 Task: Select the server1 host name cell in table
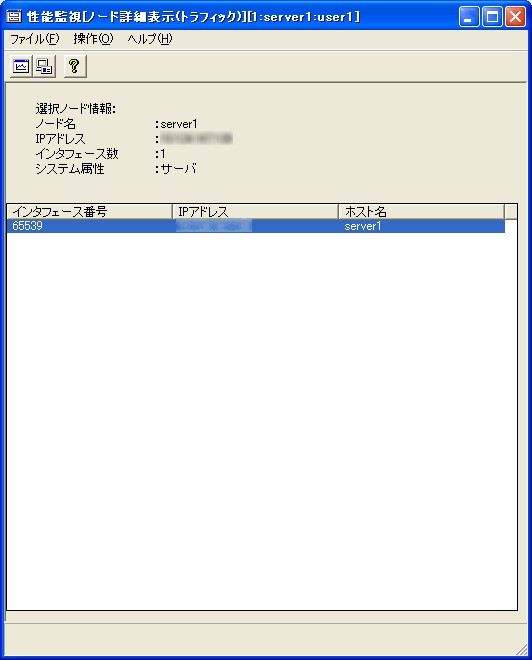(x=362, y=226)
